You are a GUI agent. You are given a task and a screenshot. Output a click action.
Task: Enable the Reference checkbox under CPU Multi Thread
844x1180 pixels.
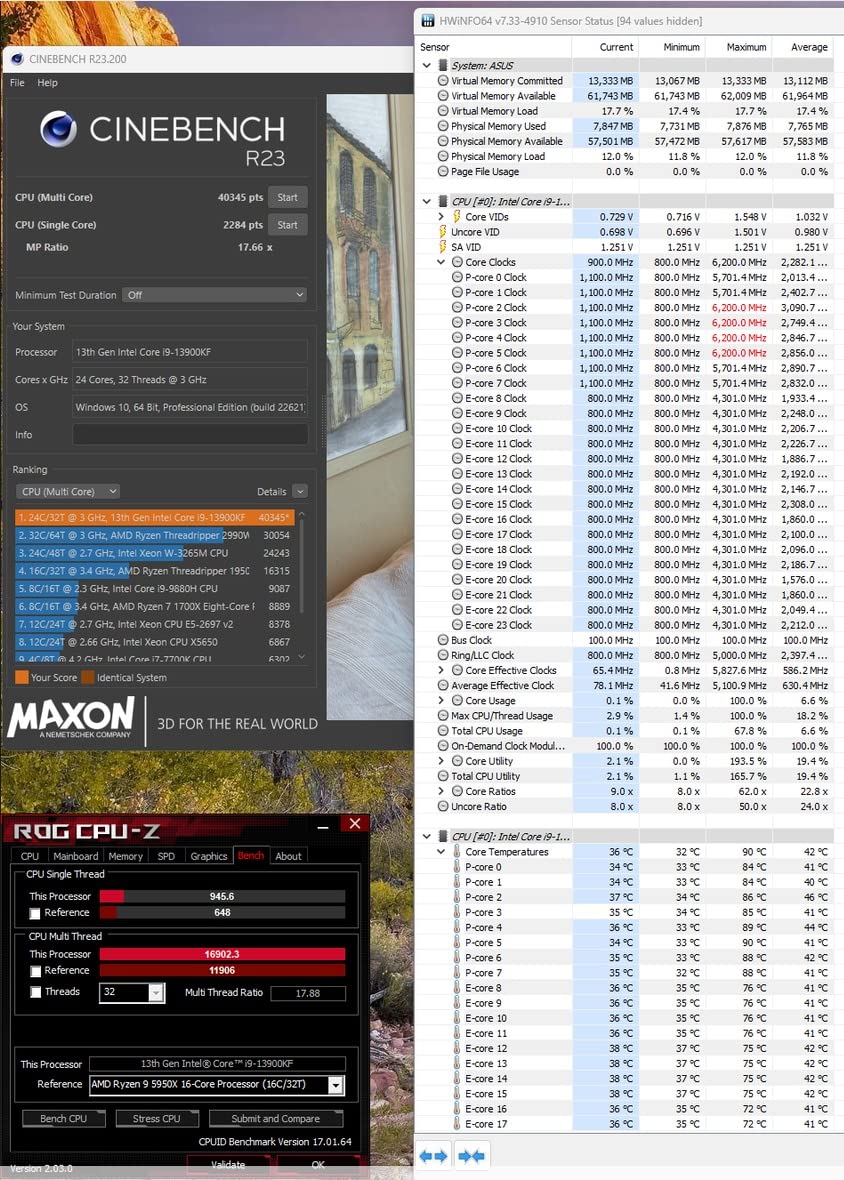pyautogui.click(x=36, y=971)
